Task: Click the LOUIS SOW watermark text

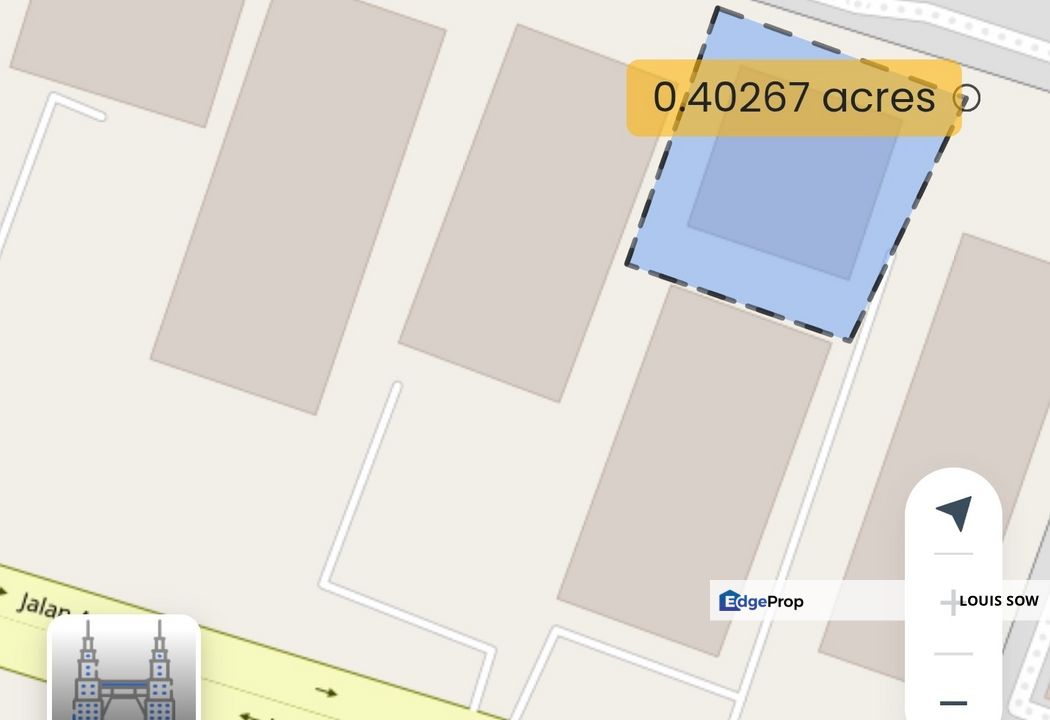Action: (998, 601)
